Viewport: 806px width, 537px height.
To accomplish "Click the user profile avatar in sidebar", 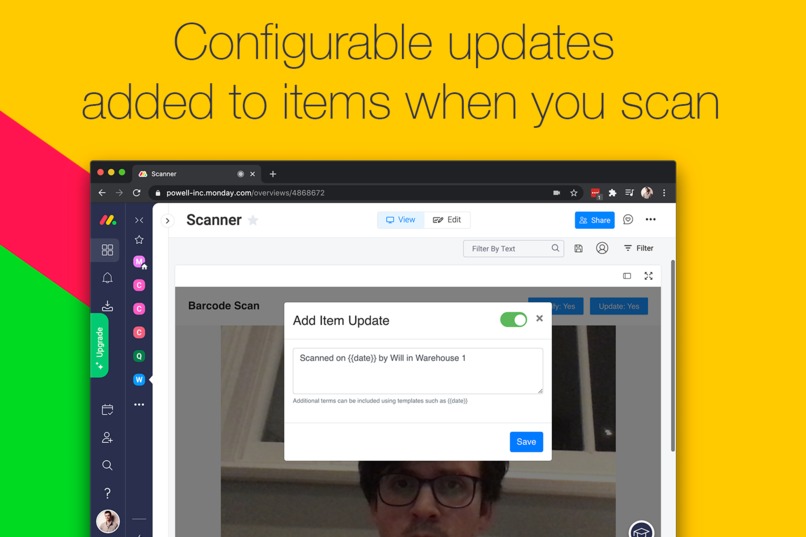I will [x=108, y=521].
